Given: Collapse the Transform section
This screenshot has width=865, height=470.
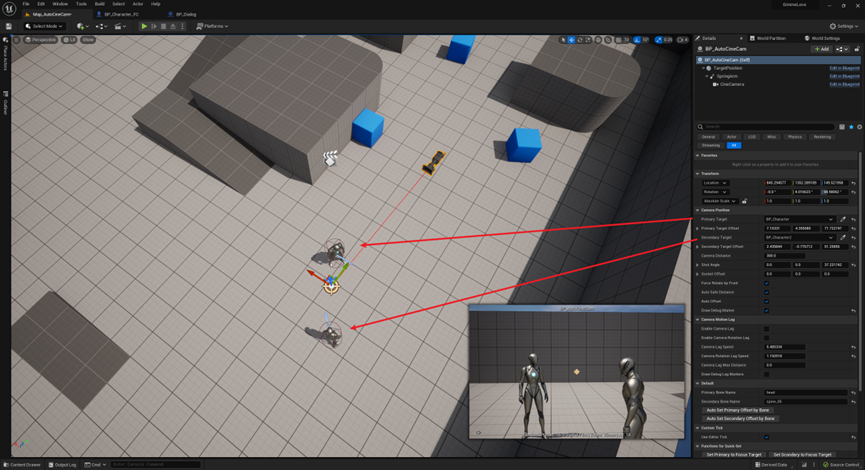Looking at the screenshot, I should 698,174.
